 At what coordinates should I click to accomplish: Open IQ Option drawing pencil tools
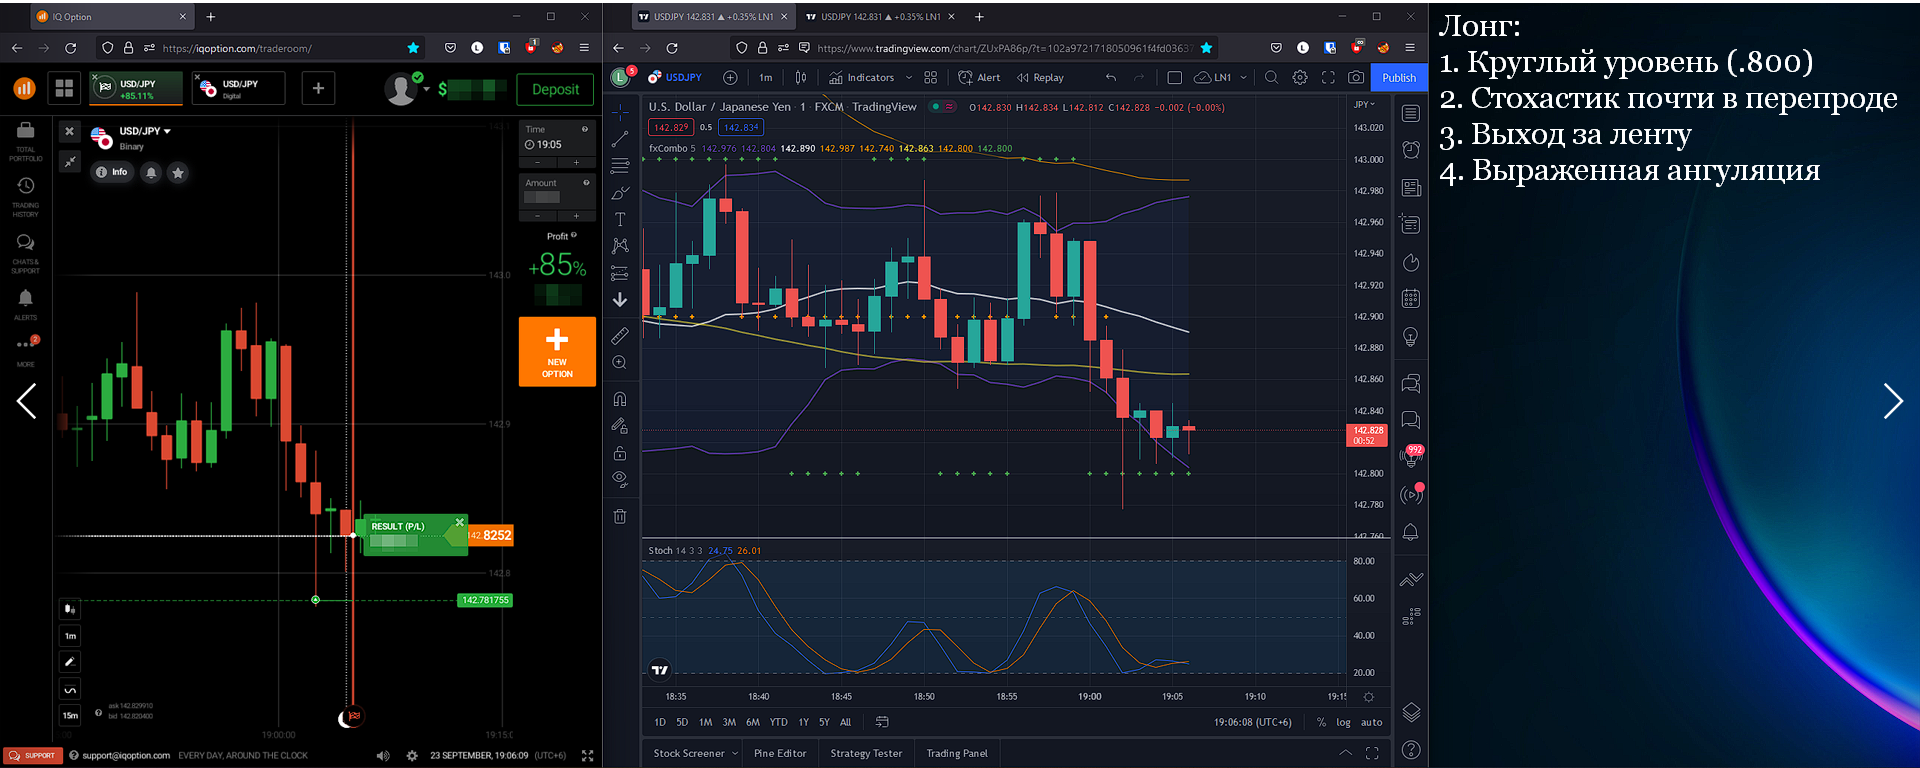tap(70, 662)
